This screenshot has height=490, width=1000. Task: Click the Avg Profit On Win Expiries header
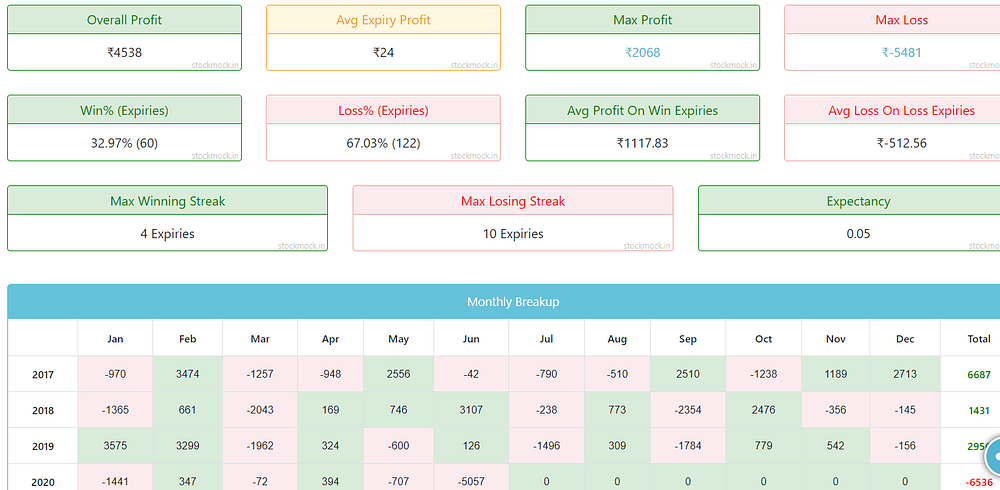click(x=642, y=110)
